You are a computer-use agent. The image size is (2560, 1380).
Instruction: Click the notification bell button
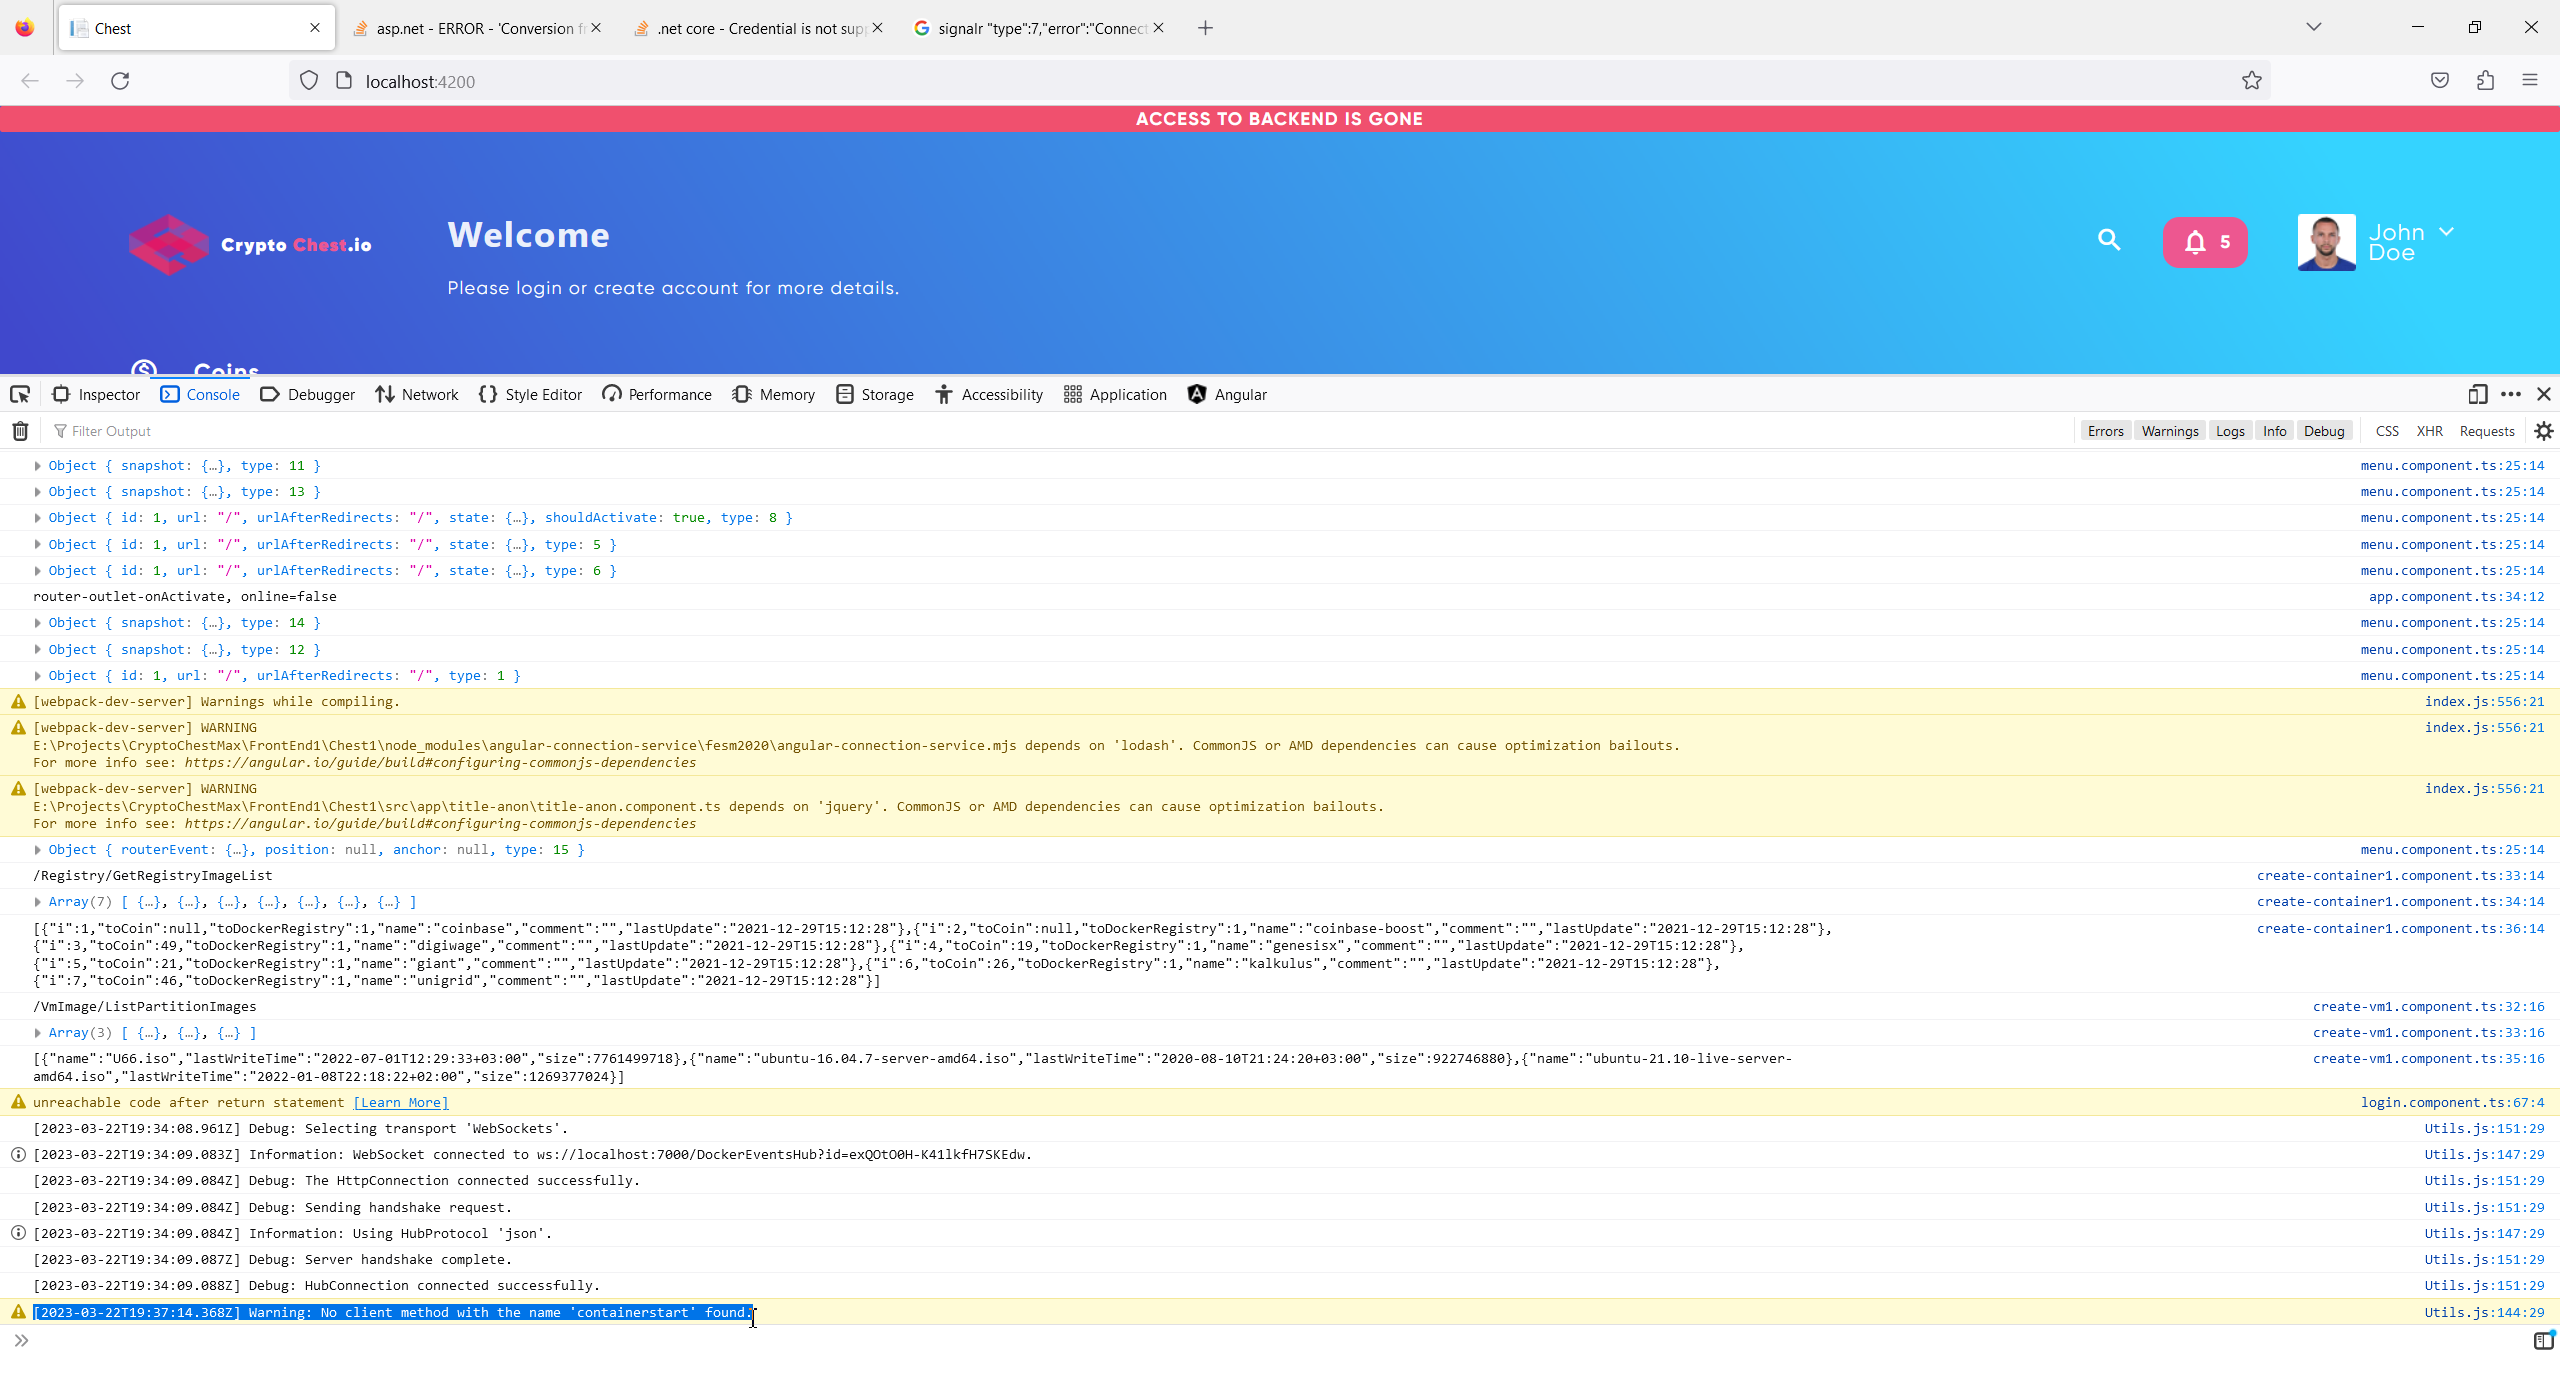2205,242
